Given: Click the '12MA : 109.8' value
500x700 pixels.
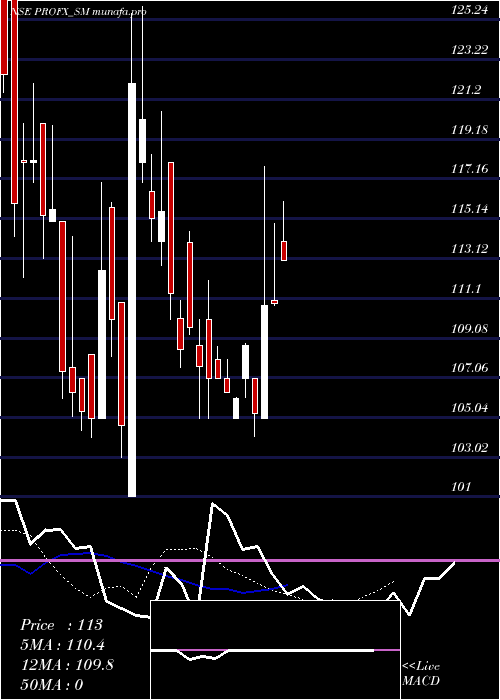Looking at the screenshot, I should [67, 665].
